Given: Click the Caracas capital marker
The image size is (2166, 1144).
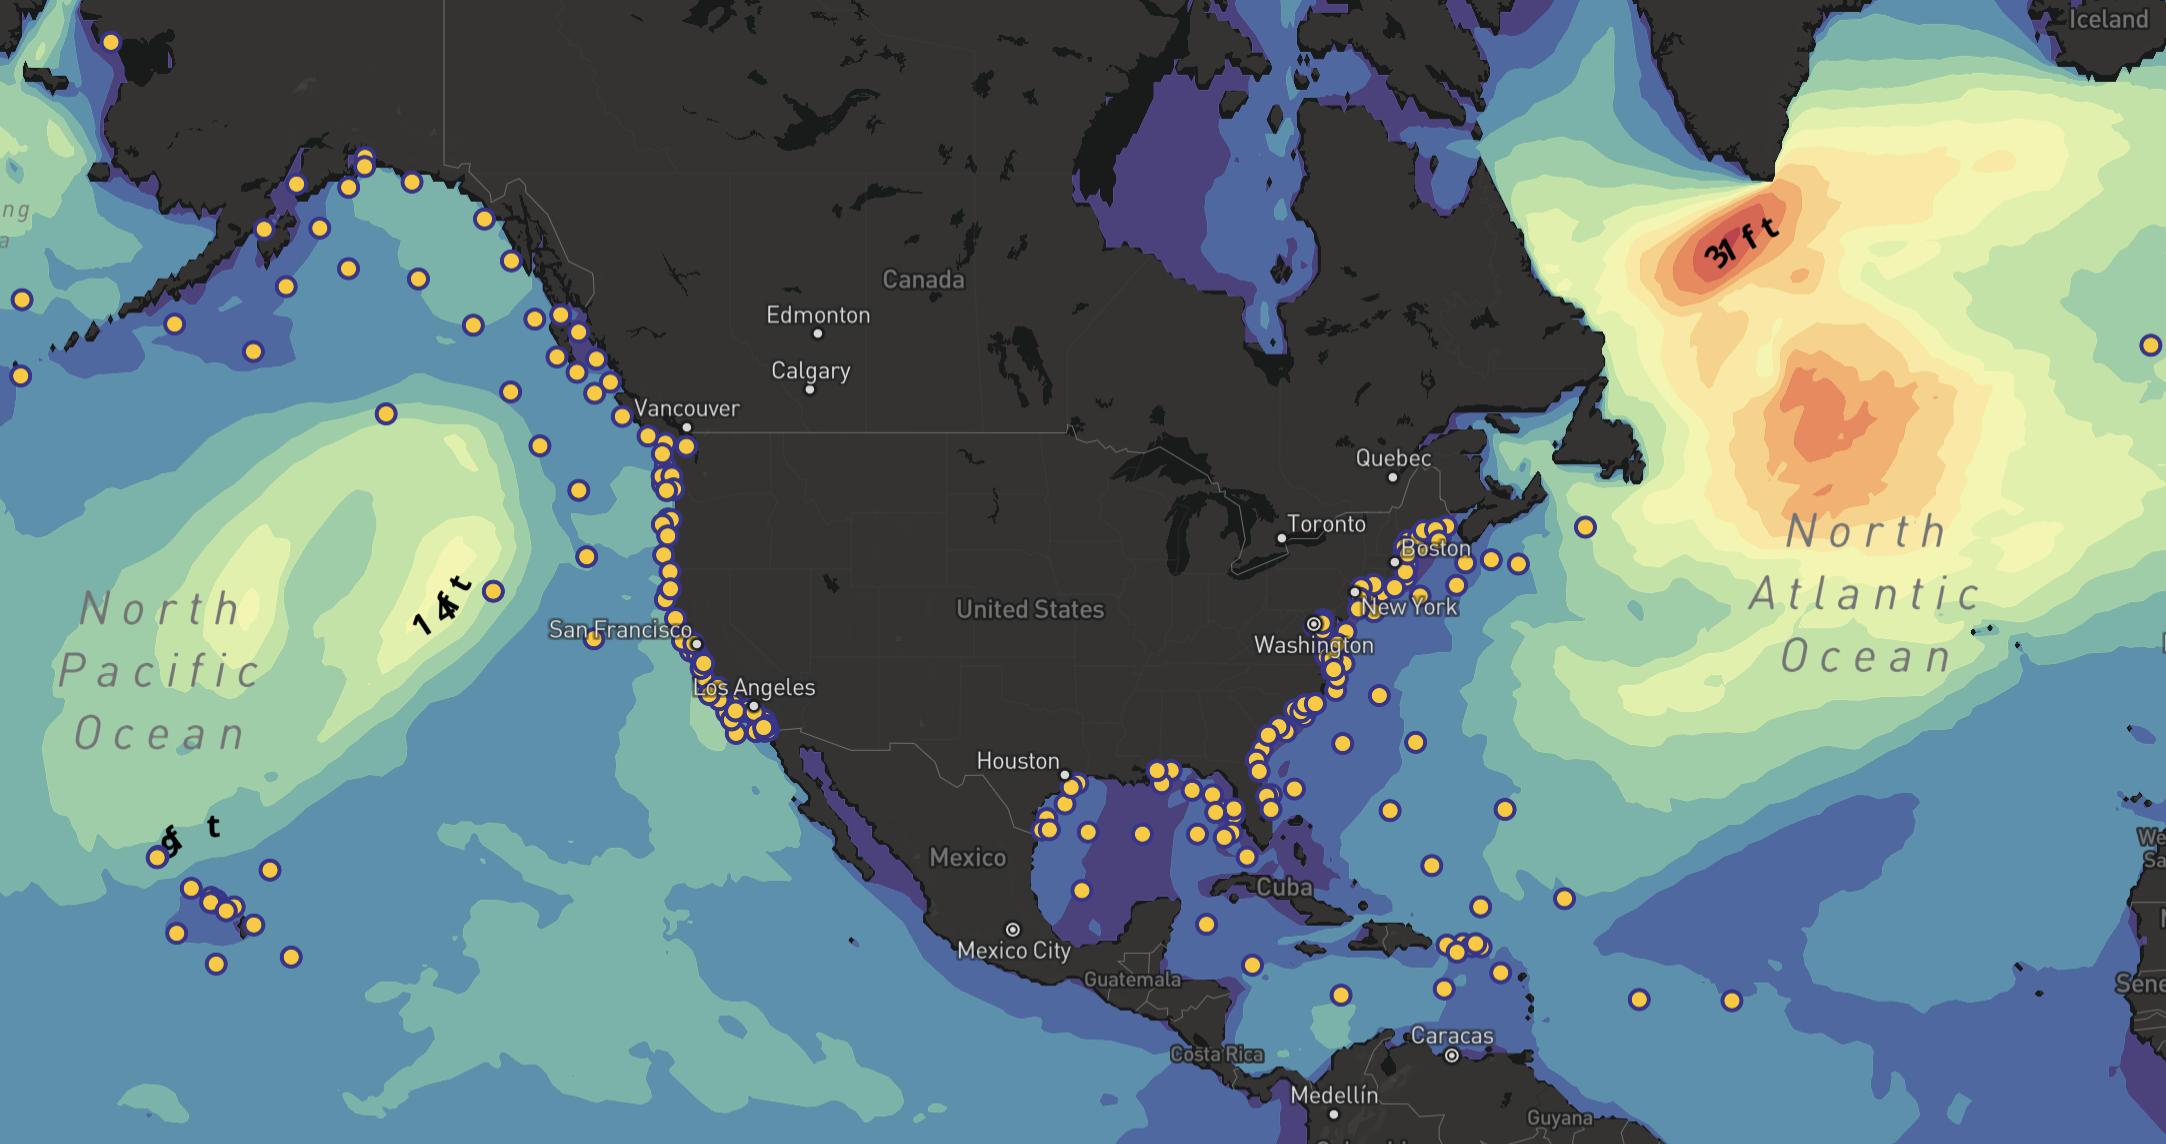Looking at the screenshot, I should click(1452, 1055).
